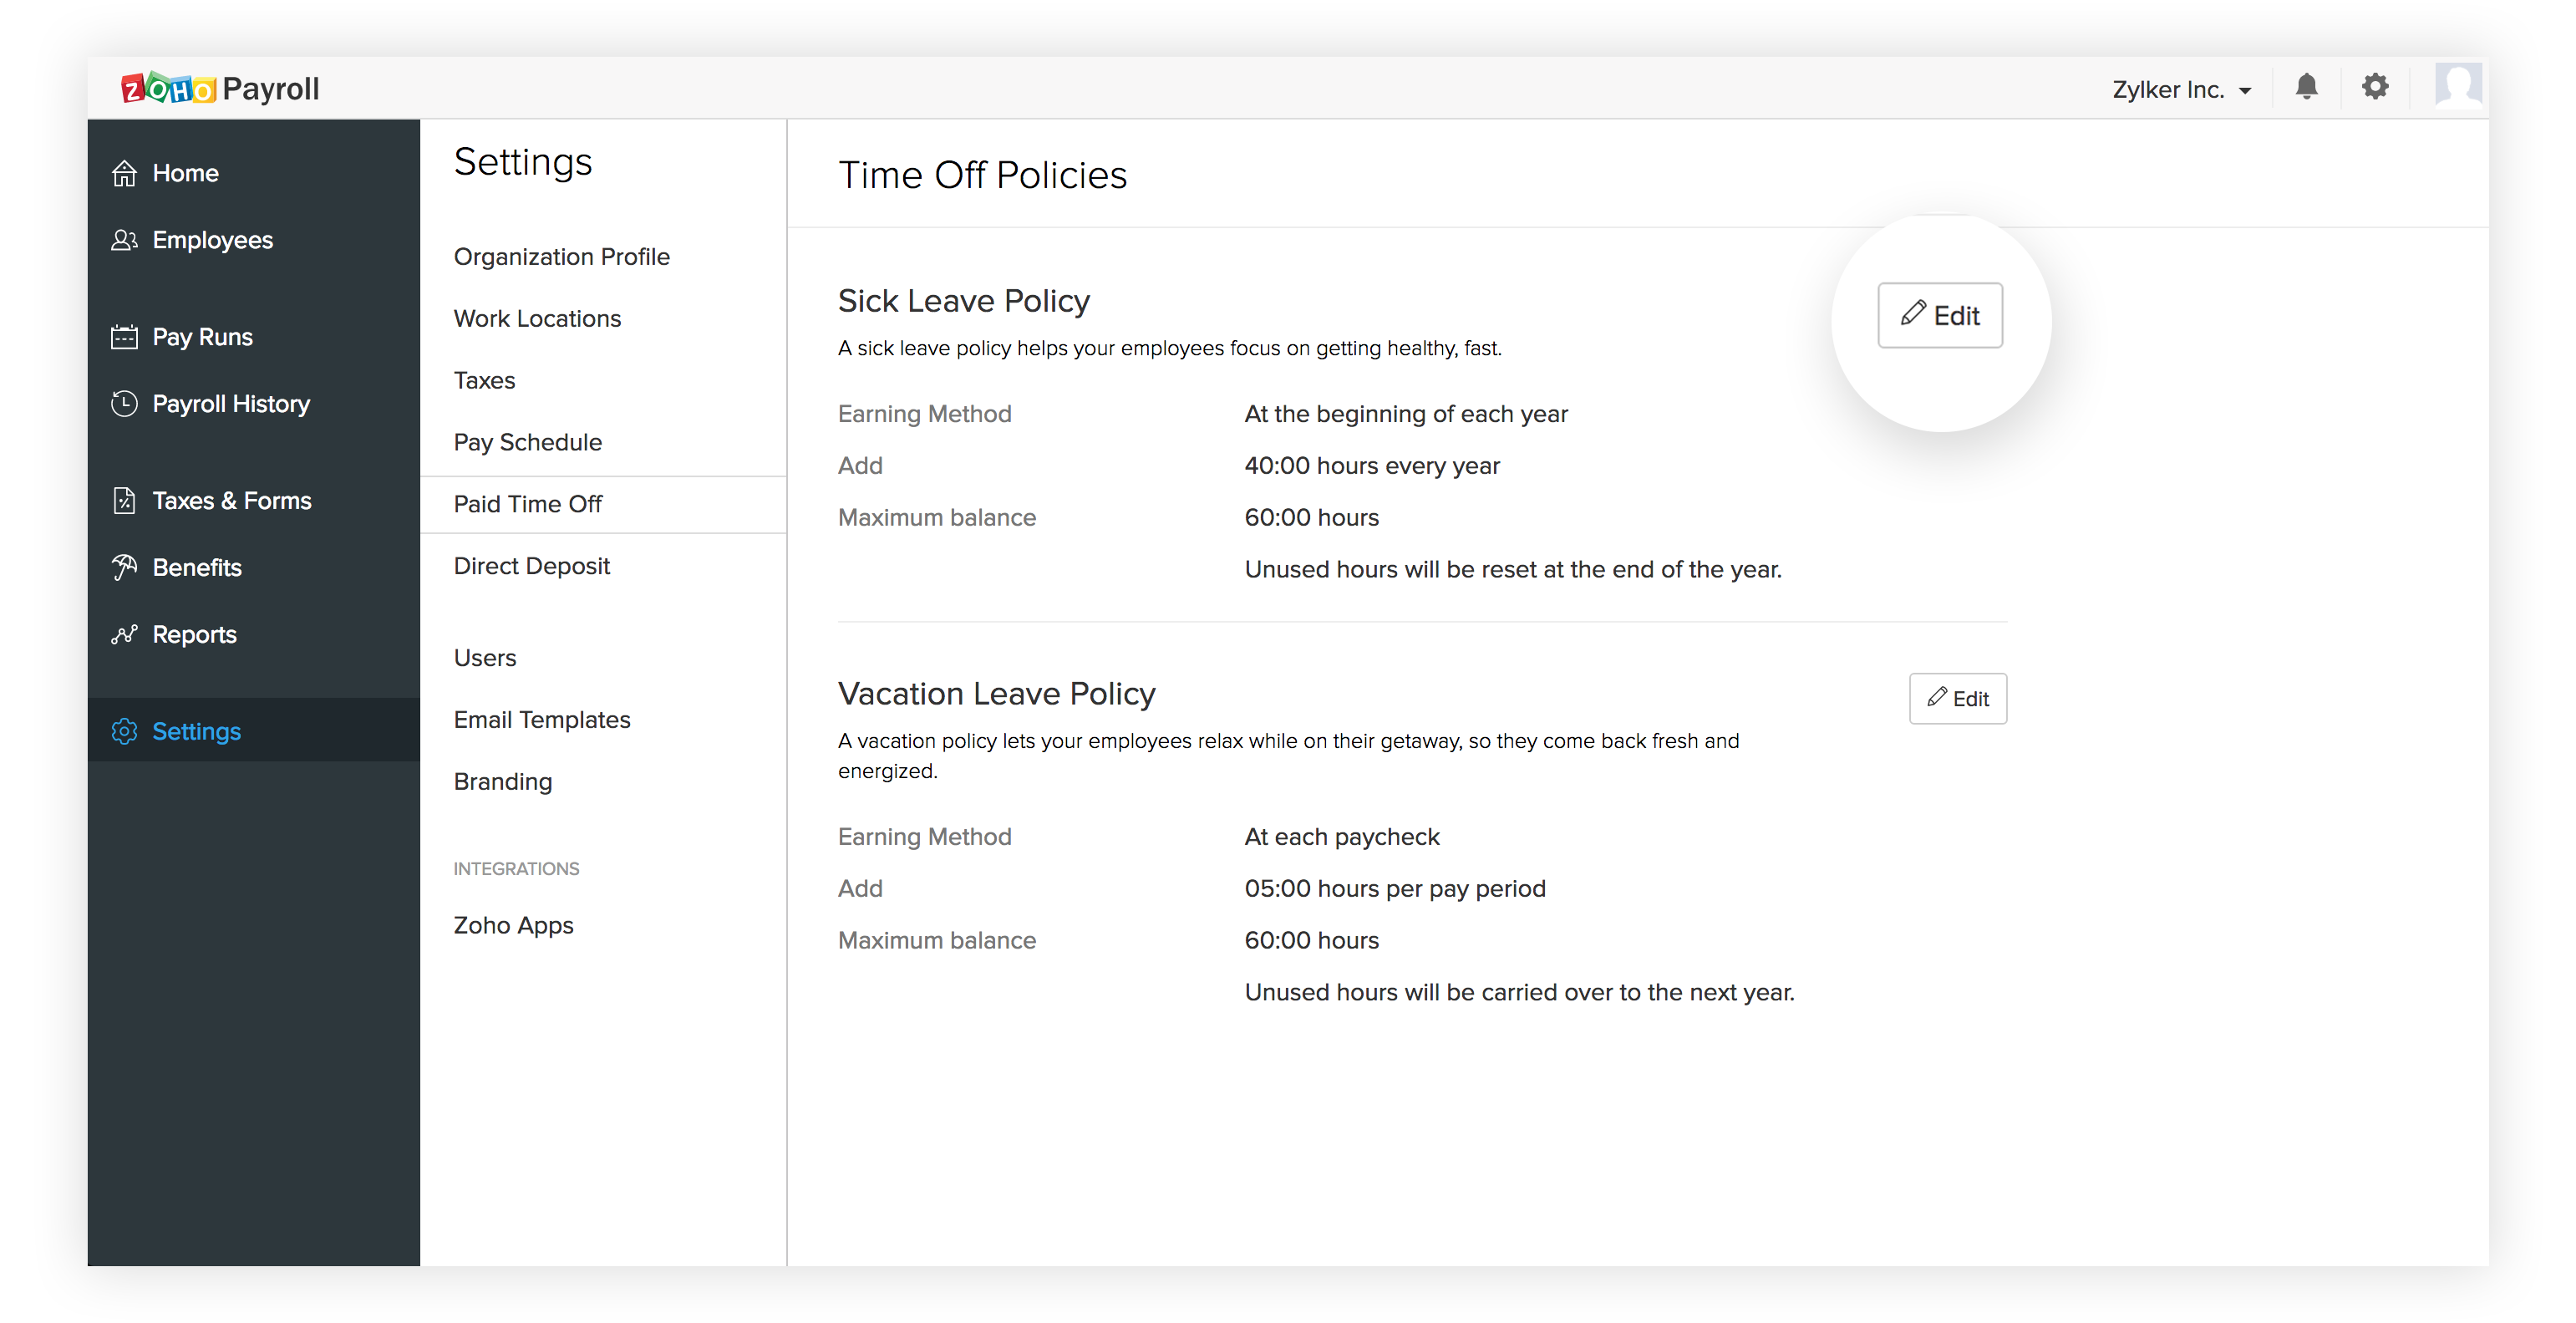The image size is (2576, 1323).
Task: Click the Reports graph icon
Action: tap(124, 635)
